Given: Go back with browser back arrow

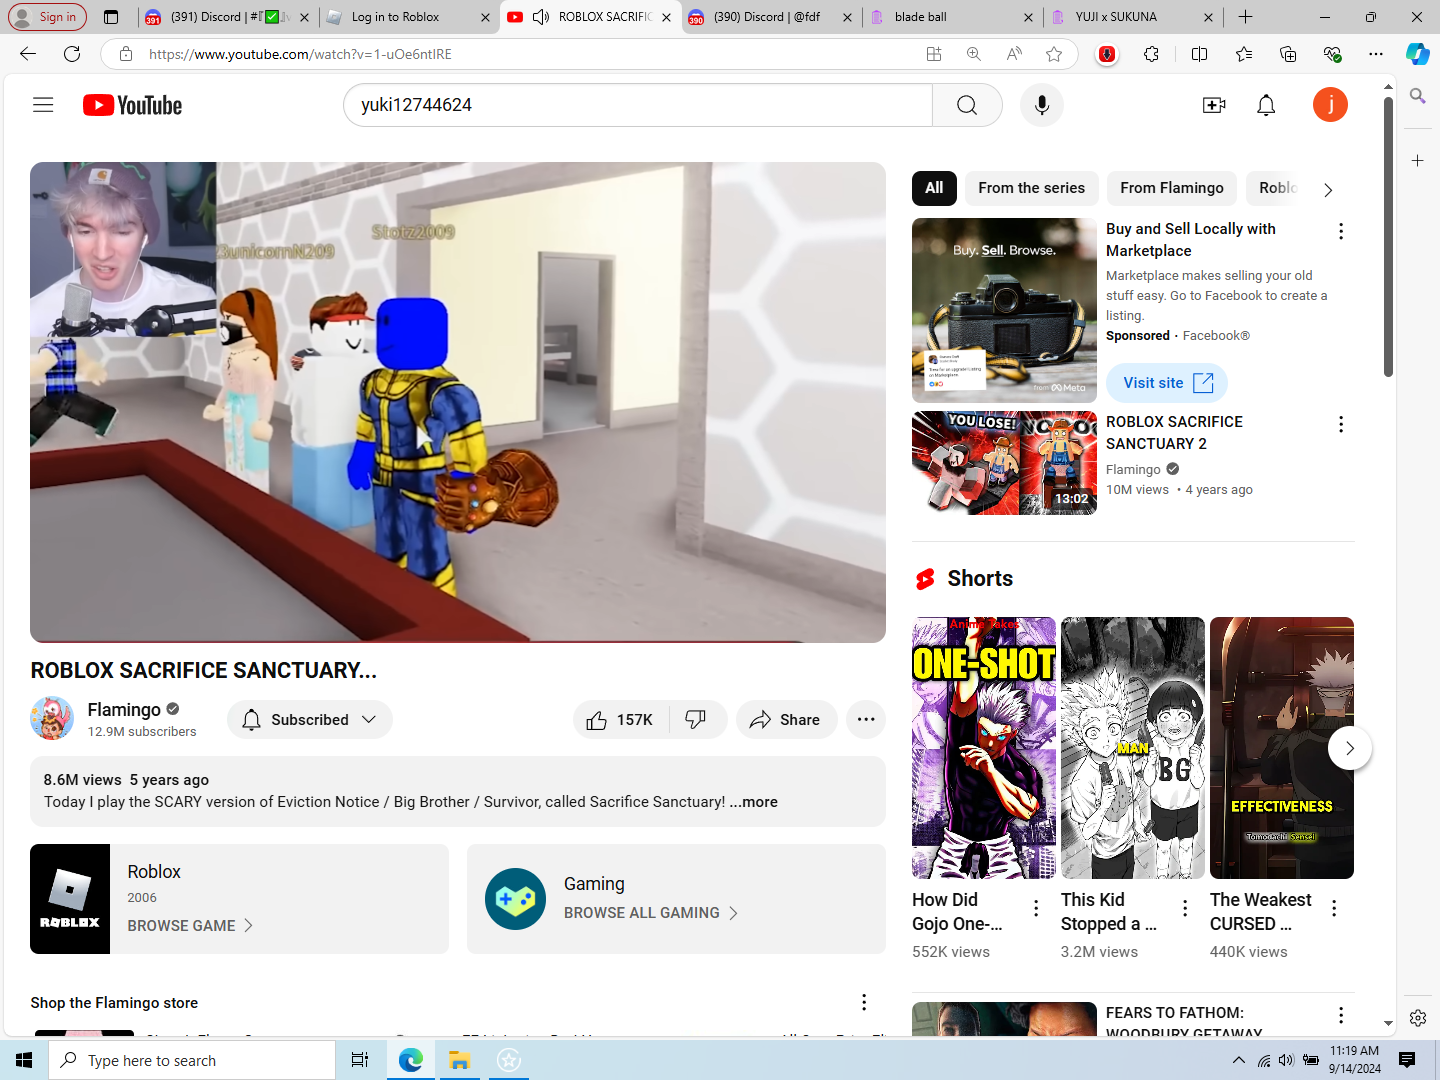Looking at the screenshot, I should point(28,54).
